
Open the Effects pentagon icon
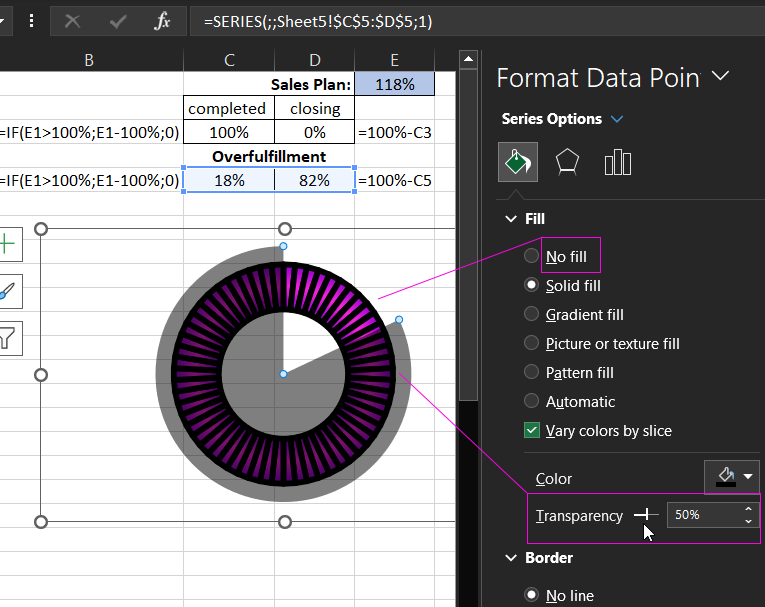pyautogui.click(x=567, y=161)
